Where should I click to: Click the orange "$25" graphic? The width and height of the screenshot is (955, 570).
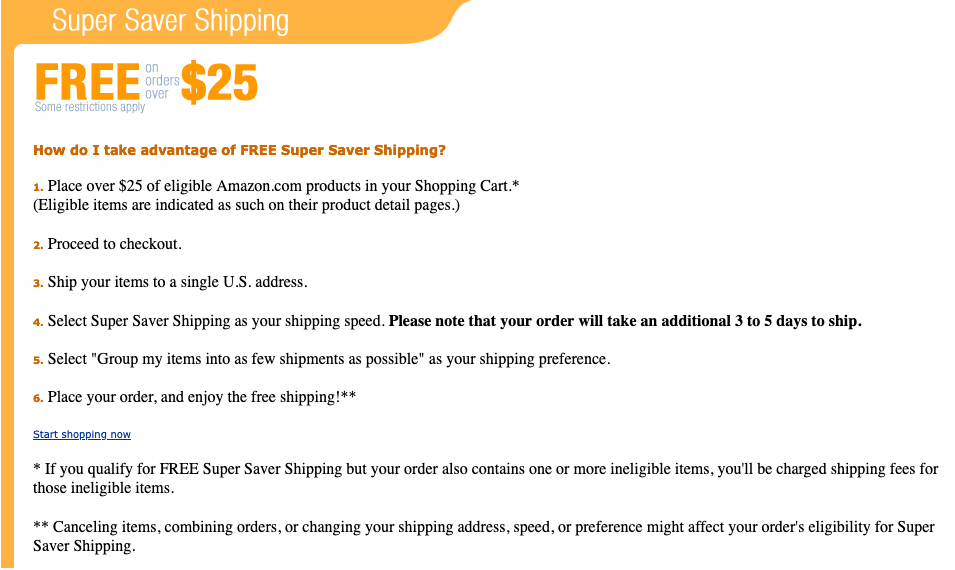[219, 82]
